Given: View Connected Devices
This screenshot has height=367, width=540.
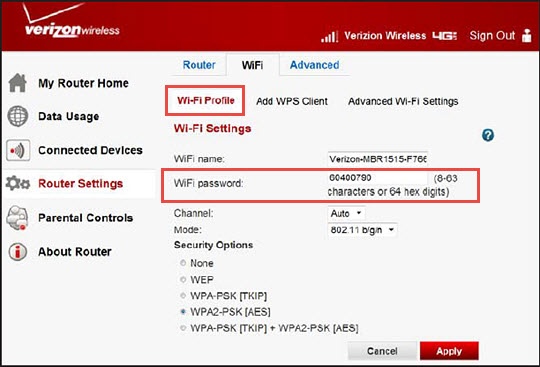Looking at the screenshot, I should [x=90, y=150].
